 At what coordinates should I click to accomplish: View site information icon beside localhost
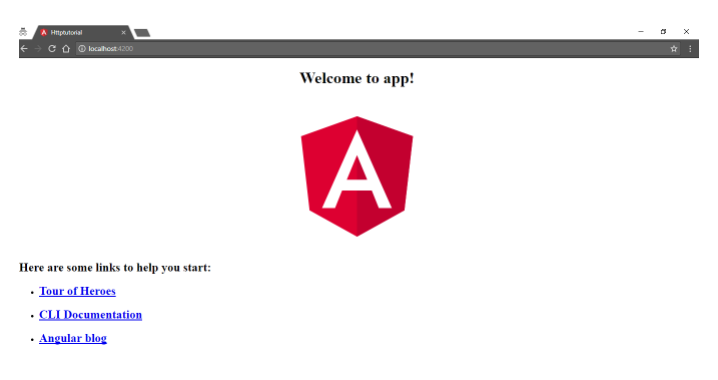[x=82, y=49]
